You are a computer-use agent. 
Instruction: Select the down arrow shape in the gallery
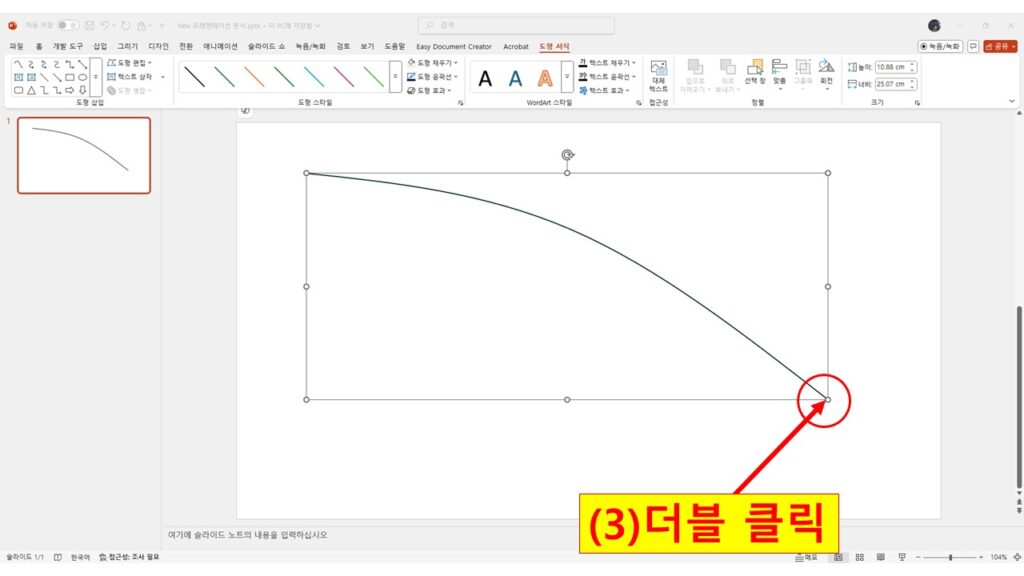click(82, 90)
